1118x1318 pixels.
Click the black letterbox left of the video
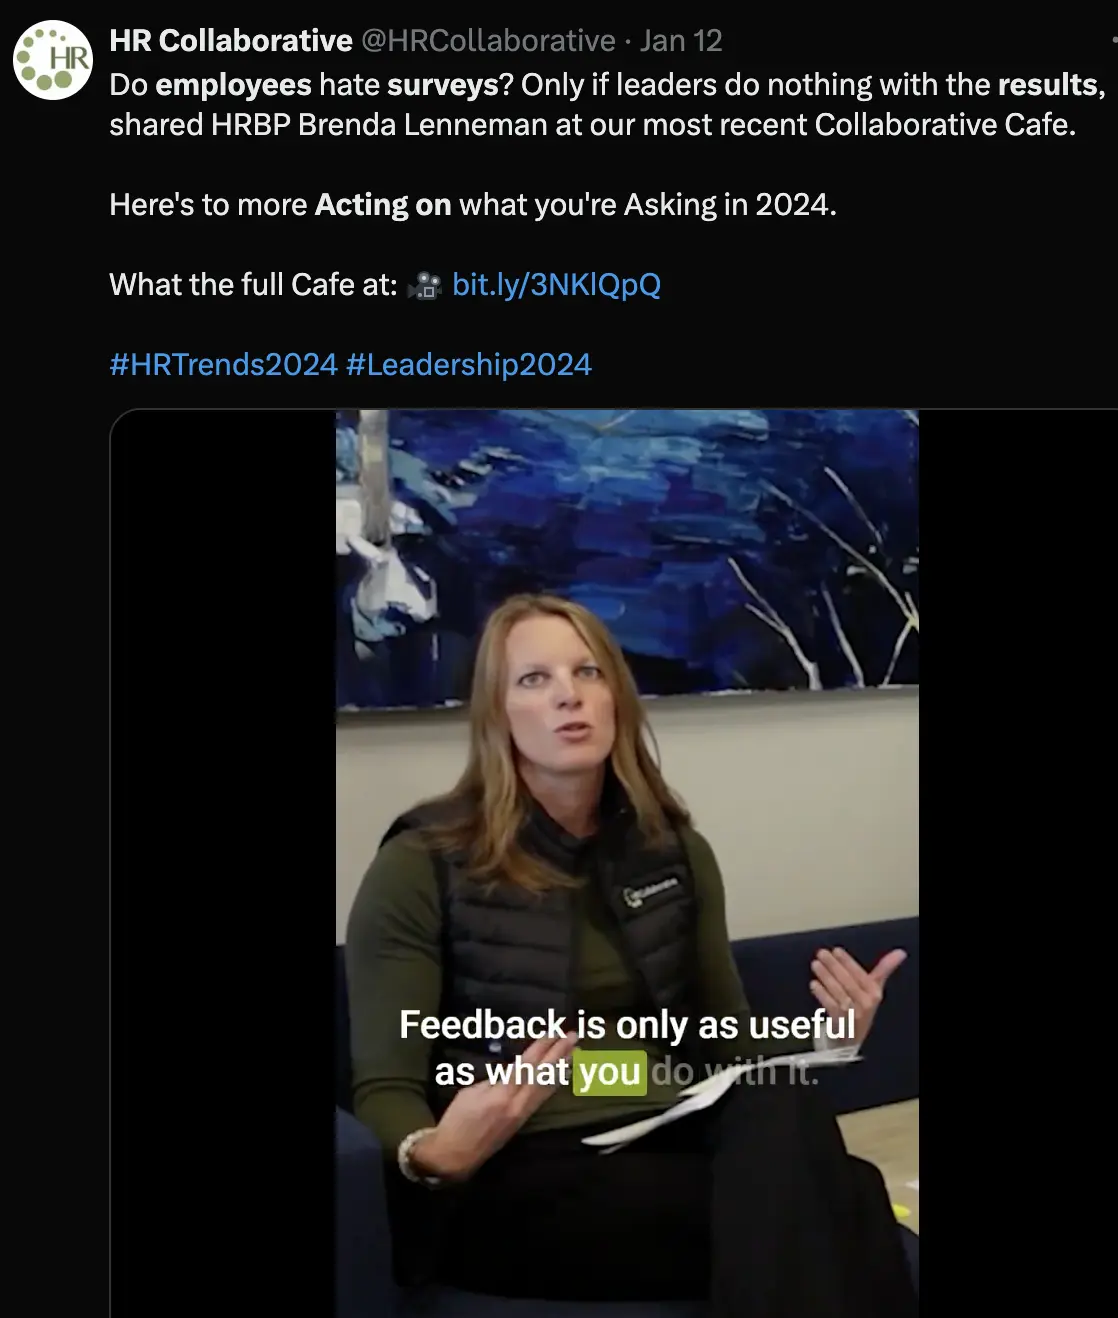click(x=223, y=863)
